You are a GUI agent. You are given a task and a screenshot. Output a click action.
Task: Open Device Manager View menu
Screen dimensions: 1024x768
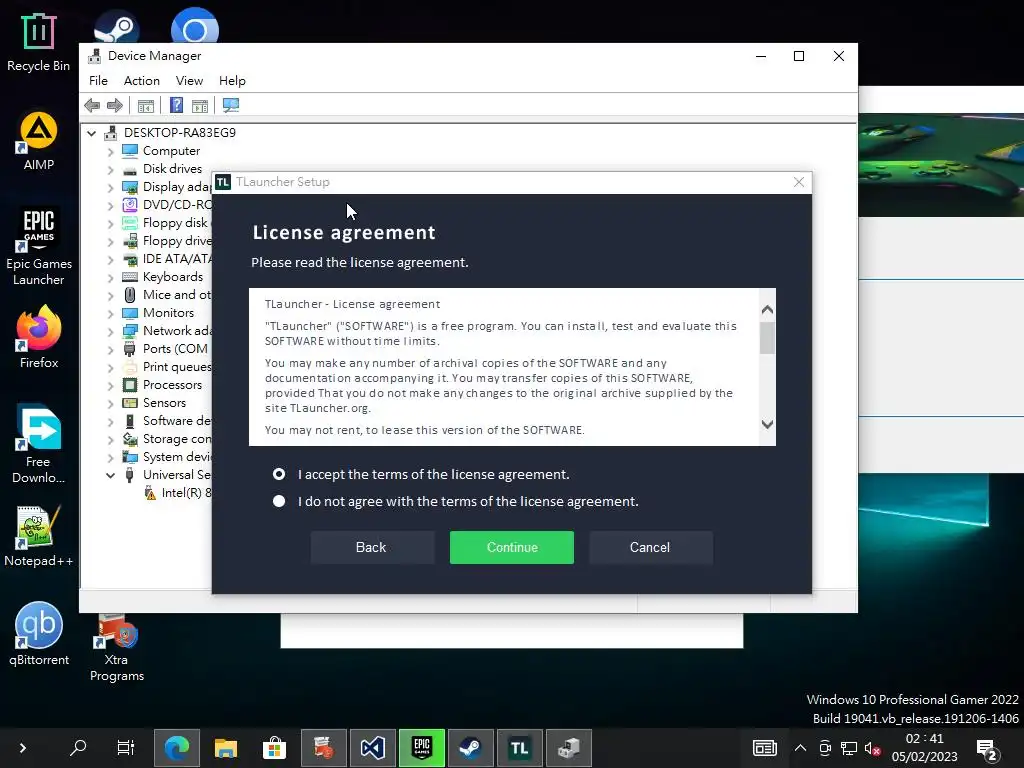tap(189, 81)
